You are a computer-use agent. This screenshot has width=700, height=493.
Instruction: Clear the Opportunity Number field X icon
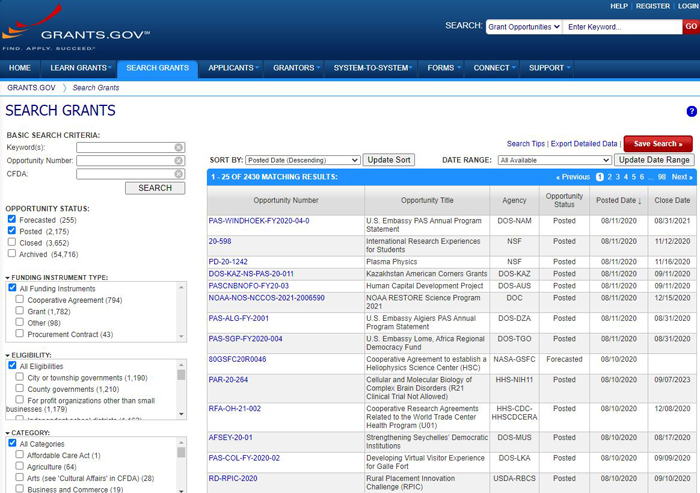pyautogui.click(x=179, y=161)
